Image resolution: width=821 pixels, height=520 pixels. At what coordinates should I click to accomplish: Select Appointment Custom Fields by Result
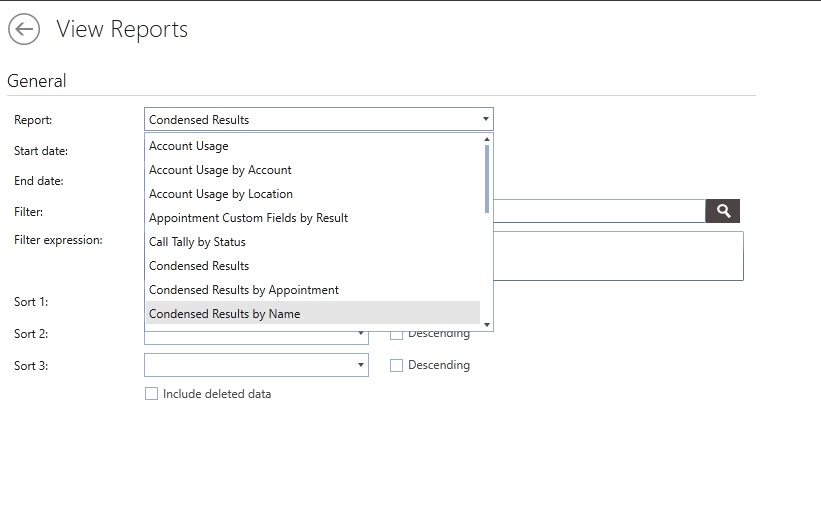pos(313,218)
